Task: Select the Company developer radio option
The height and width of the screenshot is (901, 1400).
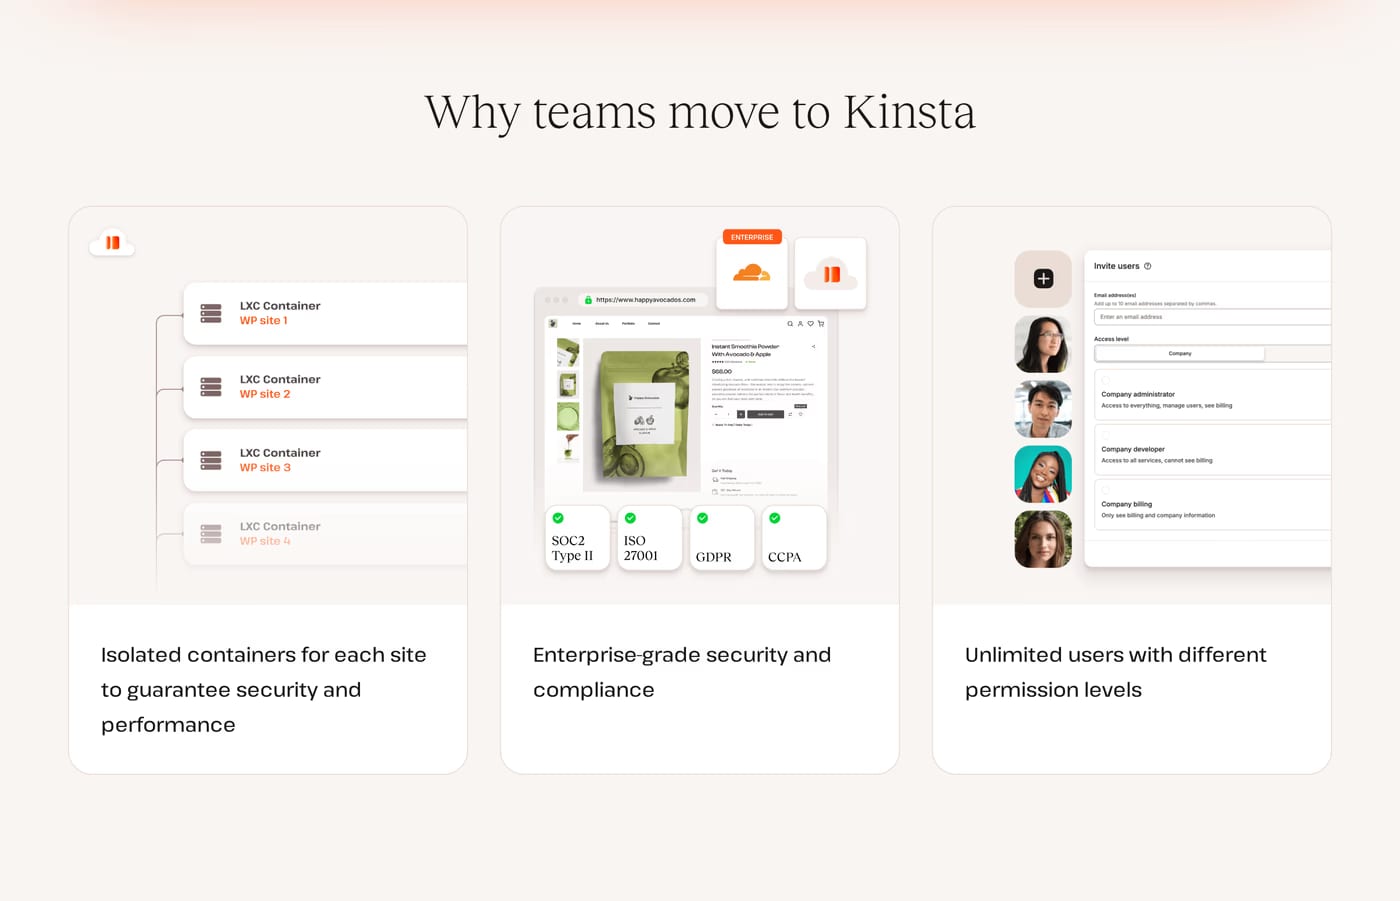Action: pos(1106,435)
